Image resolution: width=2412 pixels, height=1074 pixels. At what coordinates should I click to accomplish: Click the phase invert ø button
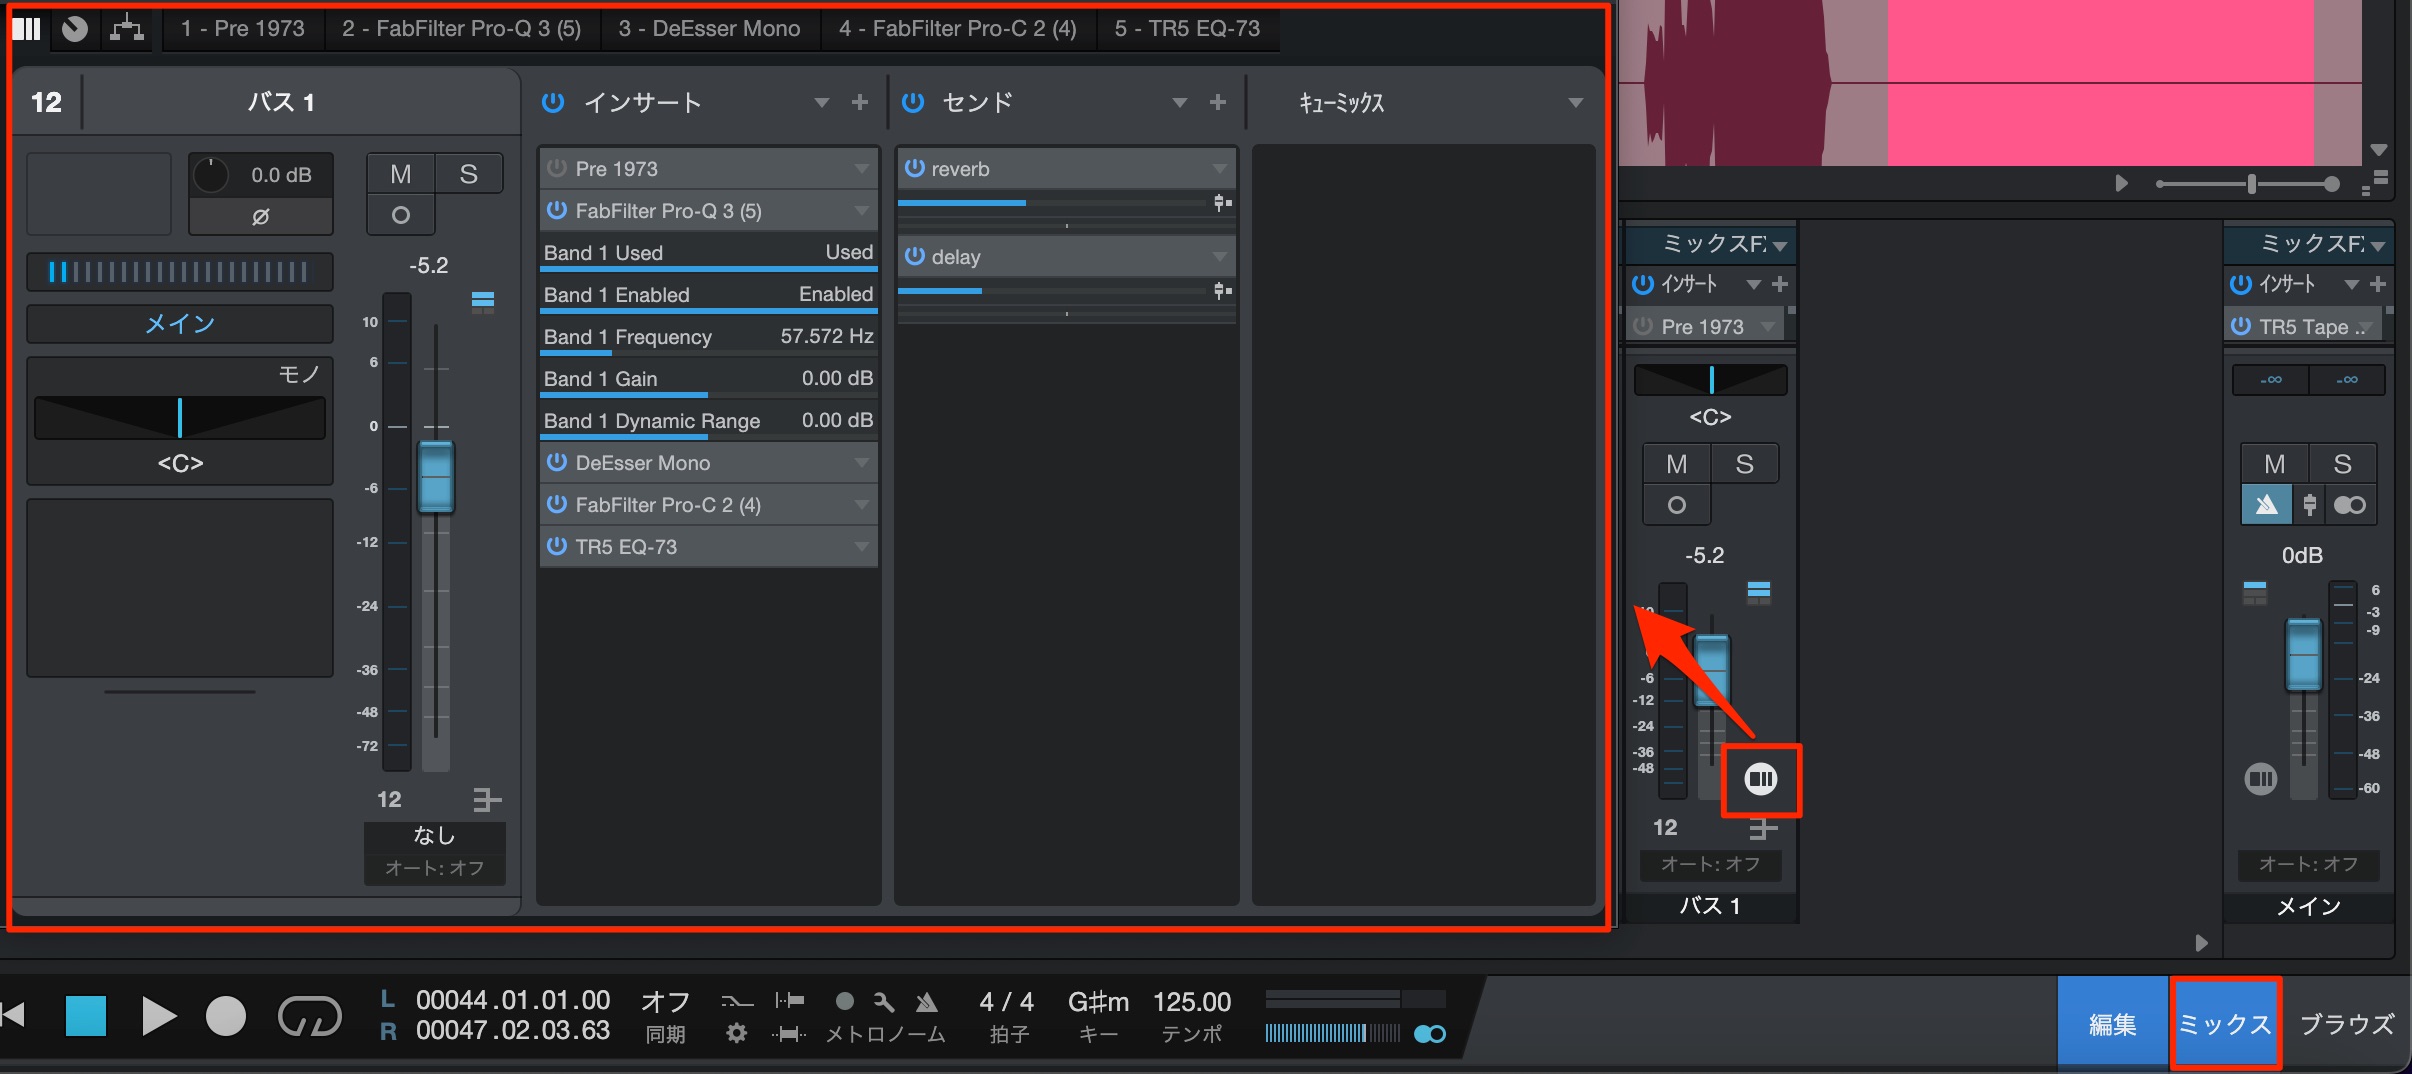261,216
